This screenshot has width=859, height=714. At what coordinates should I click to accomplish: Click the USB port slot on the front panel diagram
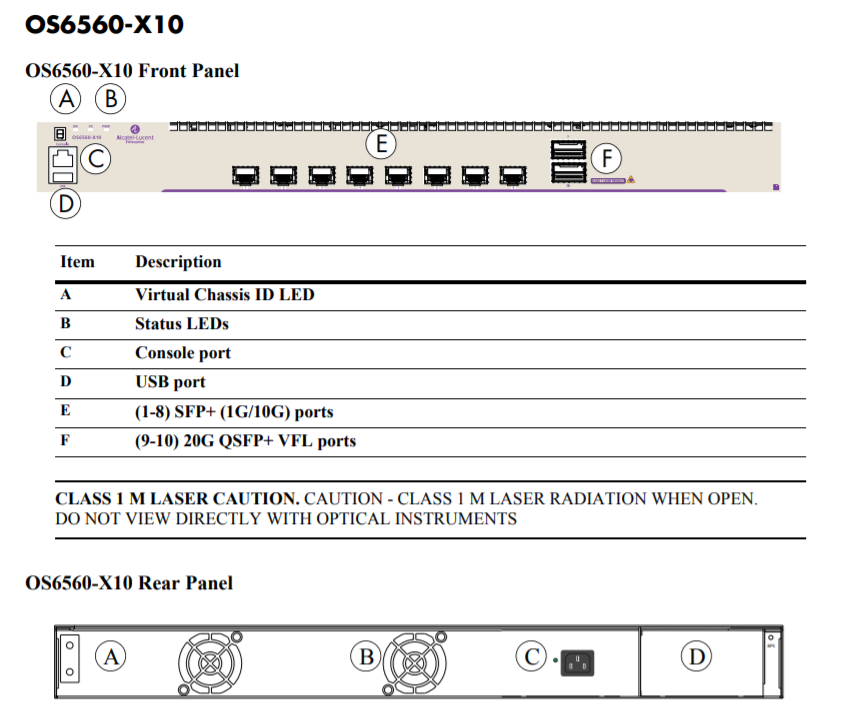62,176
